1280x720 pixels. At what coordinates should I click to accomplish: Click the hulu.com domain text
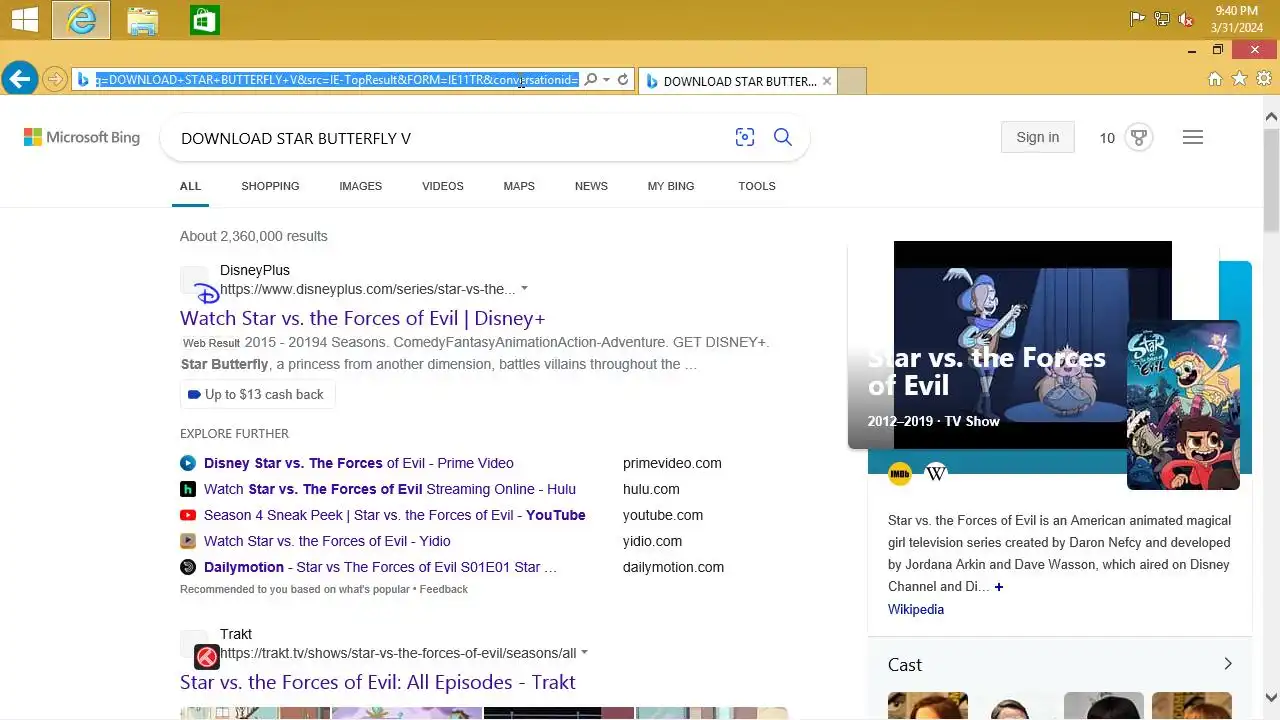click(x=651, y=489)
